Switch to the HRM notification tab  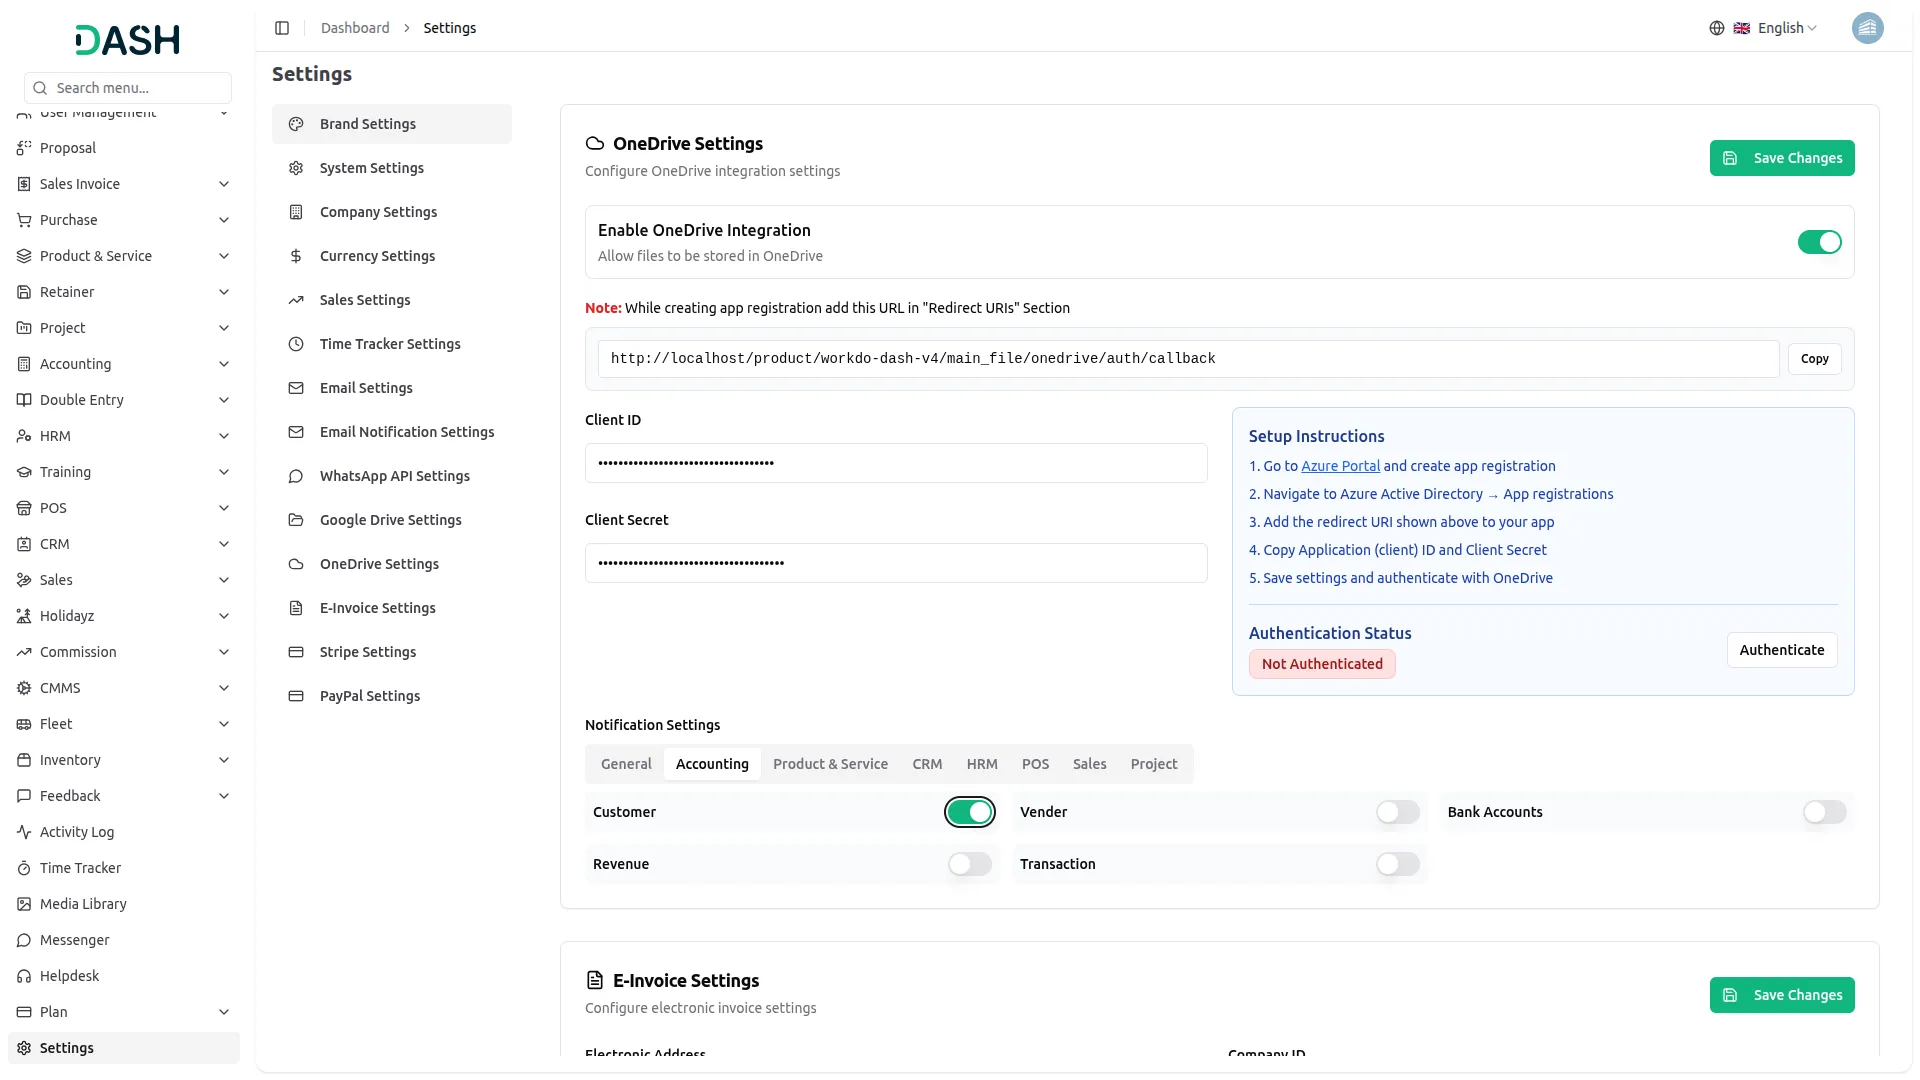[981, 763]
